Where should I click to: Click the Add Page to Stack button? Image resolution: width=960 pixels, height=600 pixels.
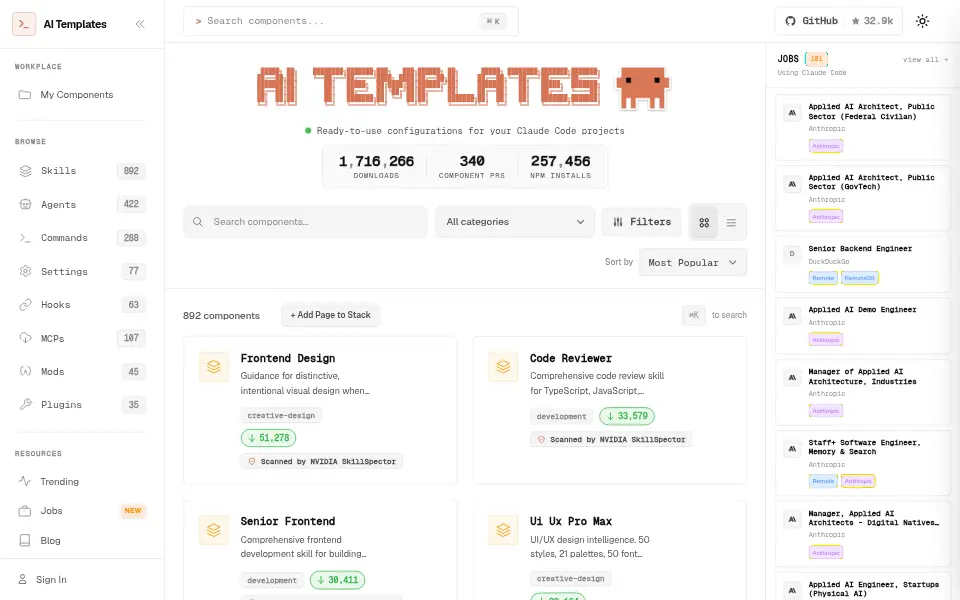click(x=331, y=315)
